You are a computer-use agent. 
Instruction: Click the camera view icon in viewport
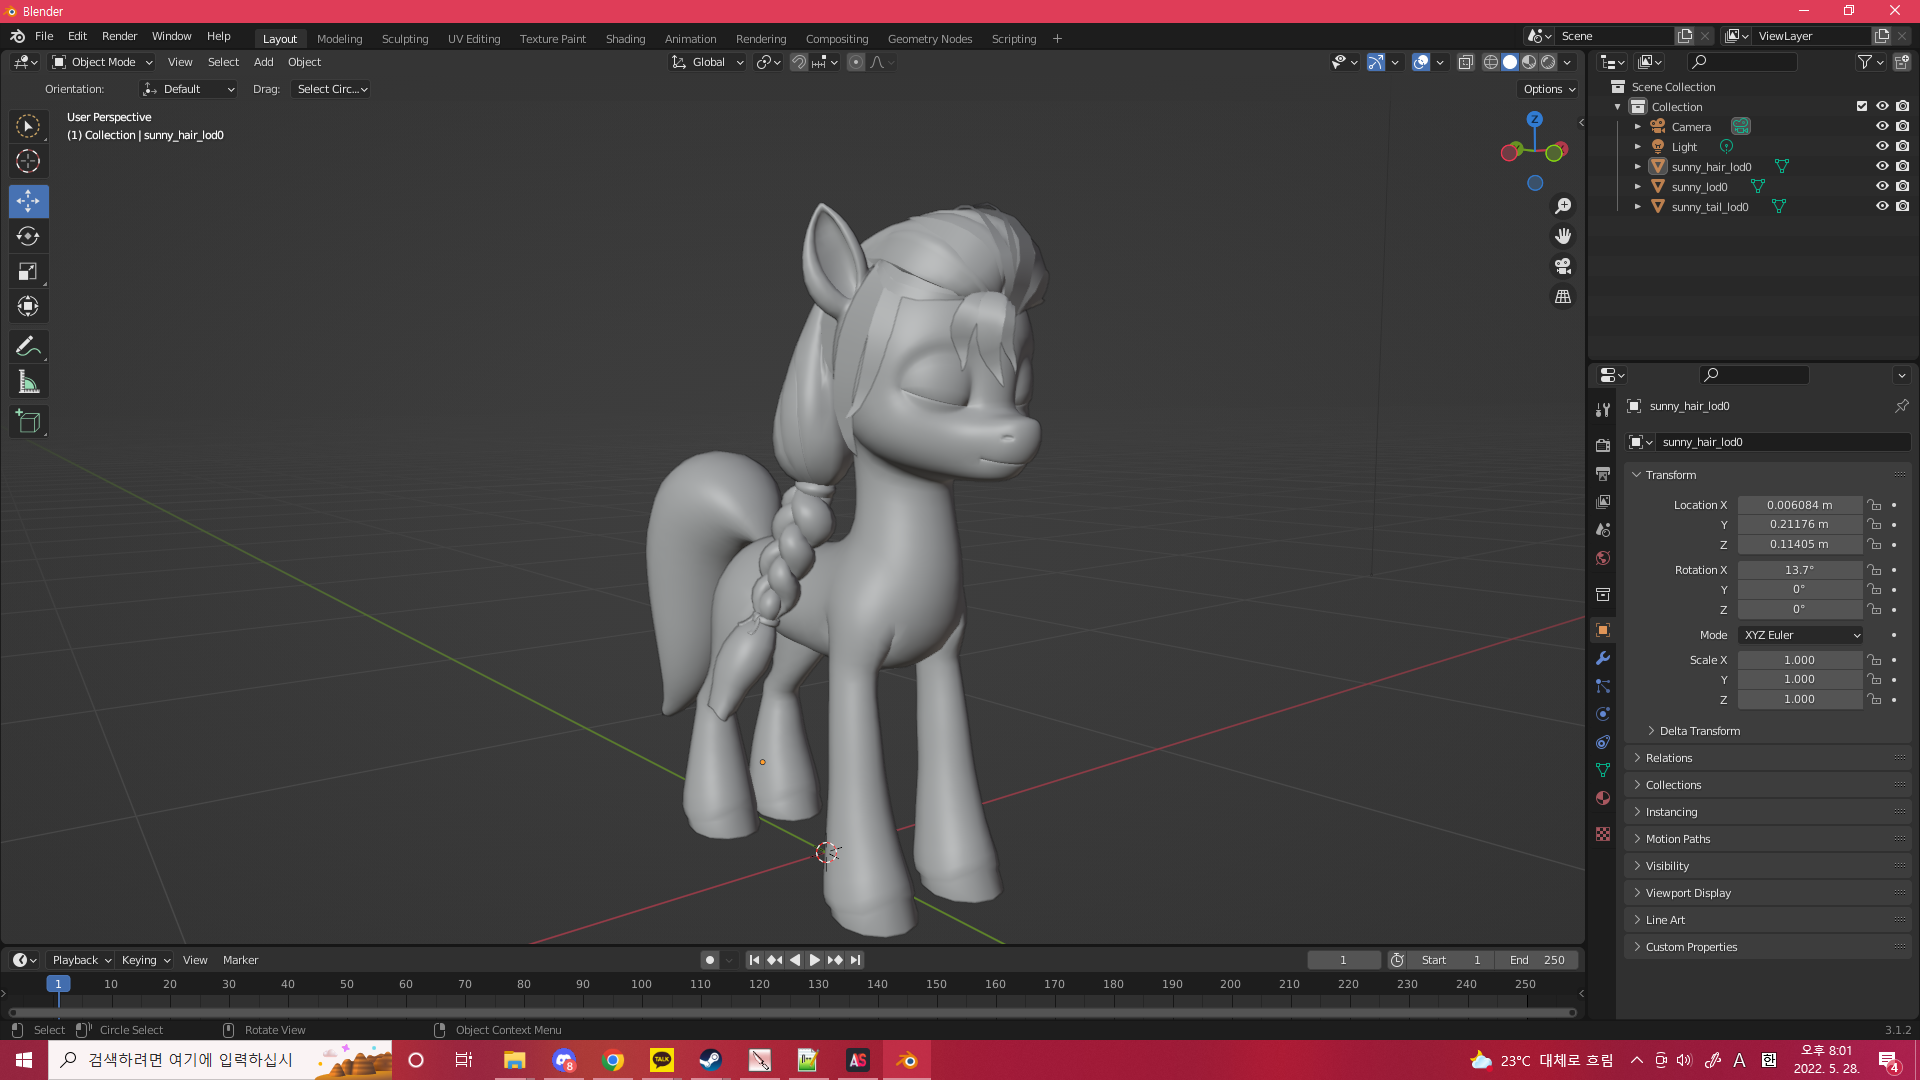[1562, 266]
